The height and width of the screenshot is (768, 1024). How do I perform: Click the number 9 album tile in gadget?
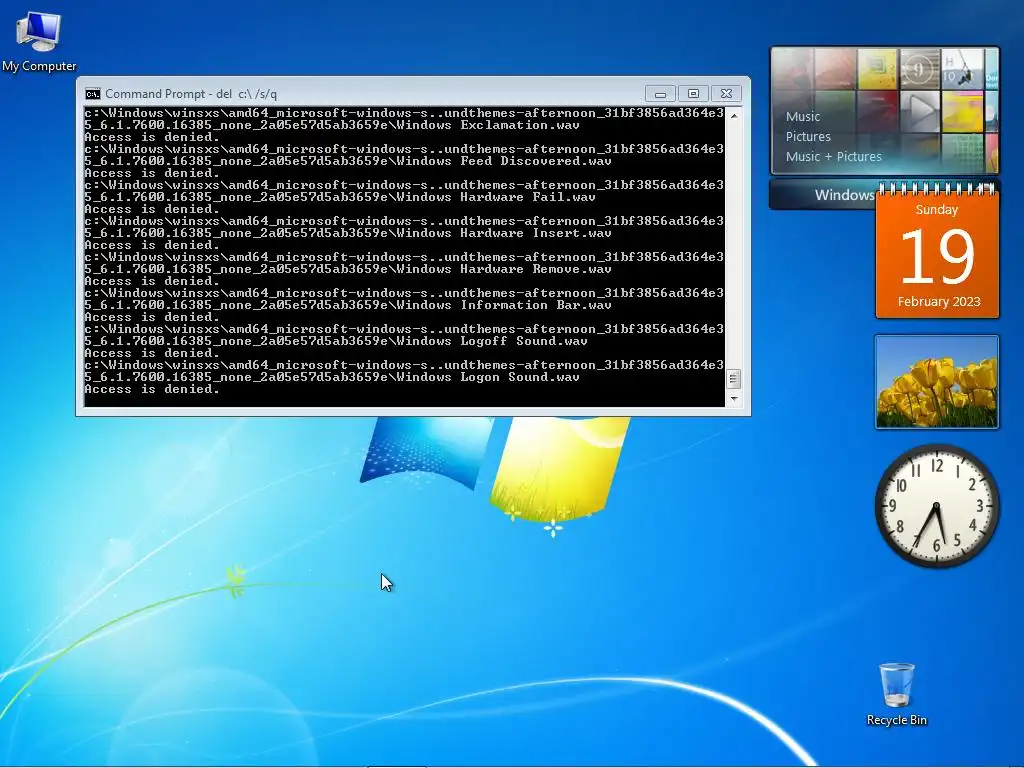pos(920,69)
